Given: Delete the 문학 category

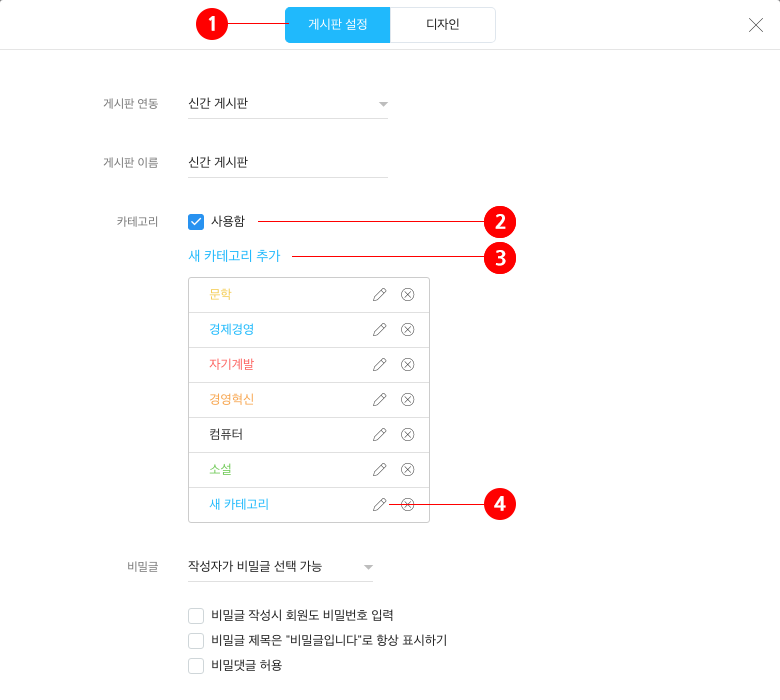Looking at the screenshot, I should pyautogui.click(x=407, y=295).
